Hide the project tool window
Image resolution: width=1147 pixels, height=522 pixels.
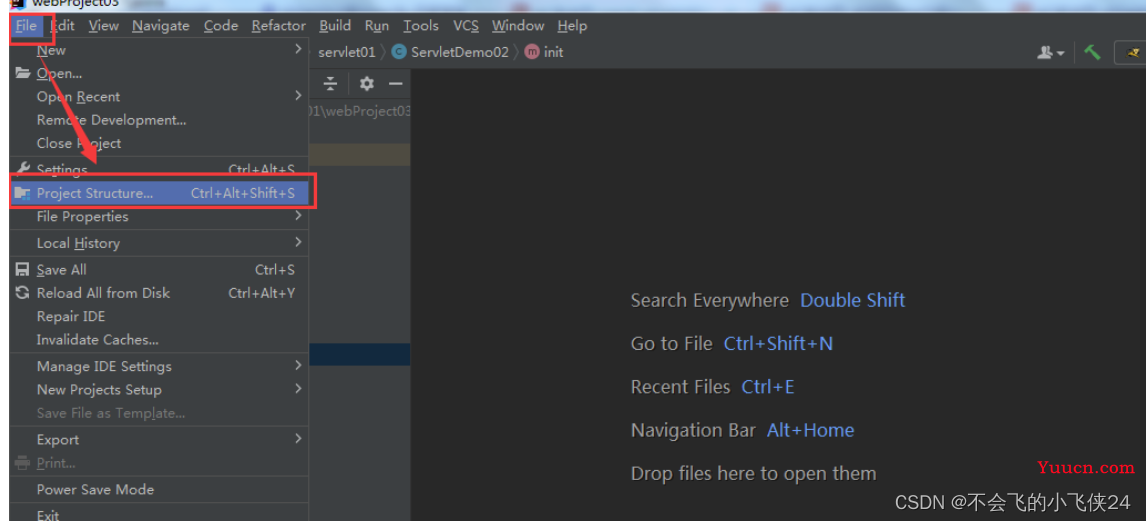point(396,83)
